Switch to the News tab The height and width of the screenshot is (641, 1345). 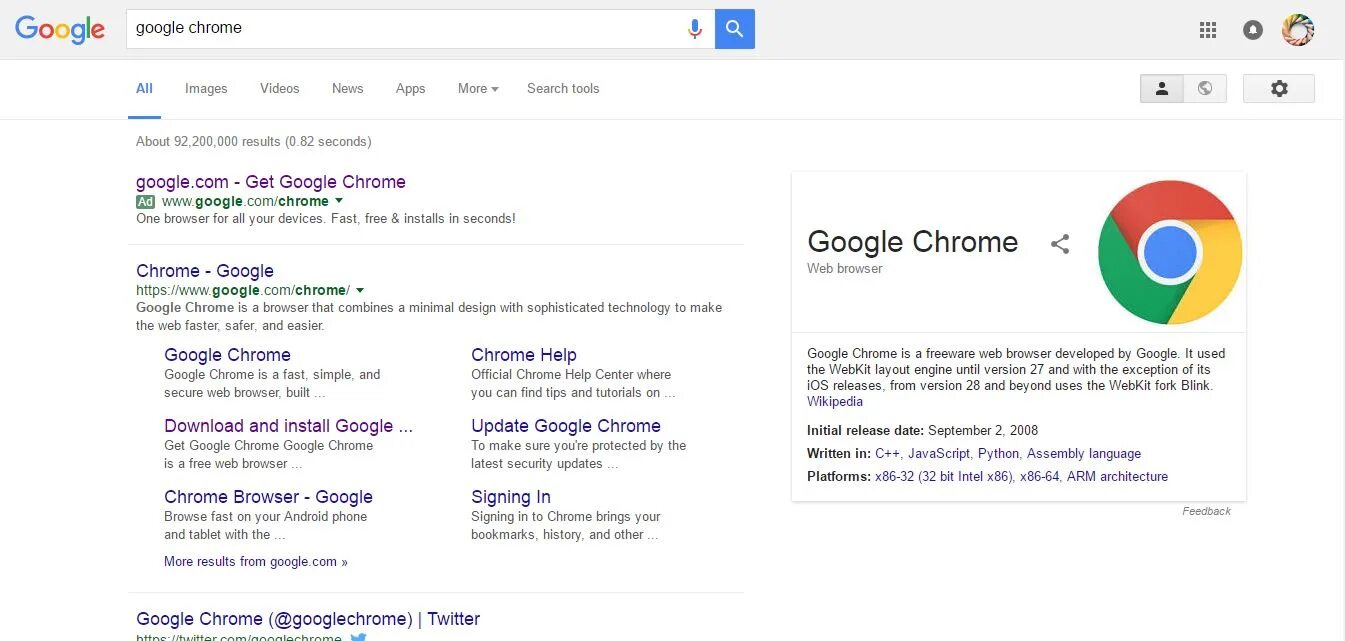click(347, 89)
